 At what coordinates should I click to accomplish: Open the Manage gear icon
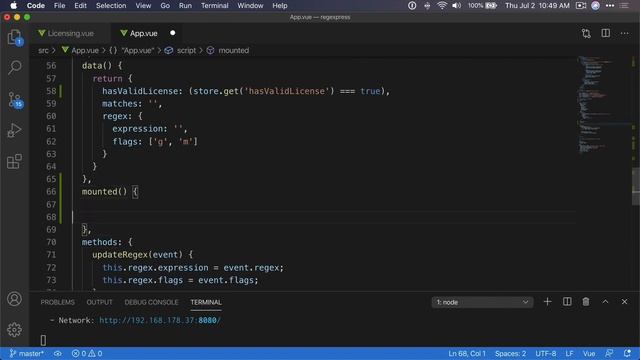click(x=15, y=329)
